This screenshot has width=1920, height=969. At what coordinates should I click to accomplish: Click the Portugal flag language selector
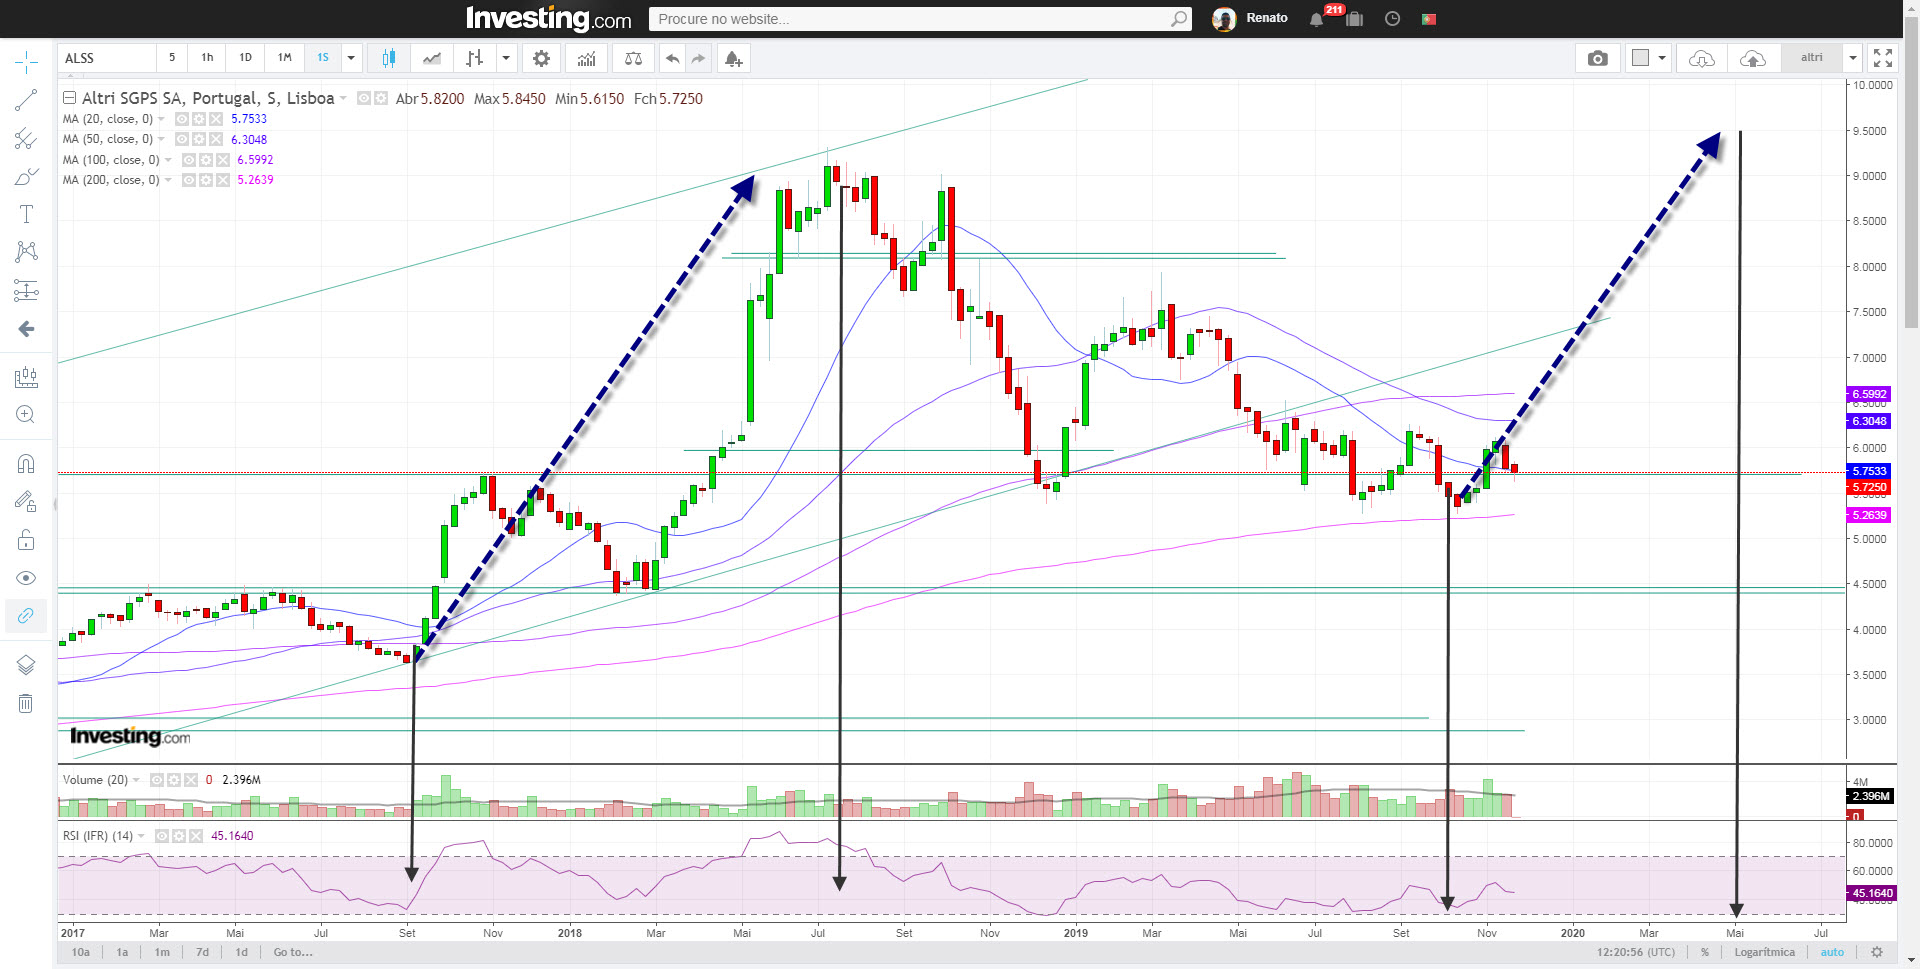point(1429,19)
